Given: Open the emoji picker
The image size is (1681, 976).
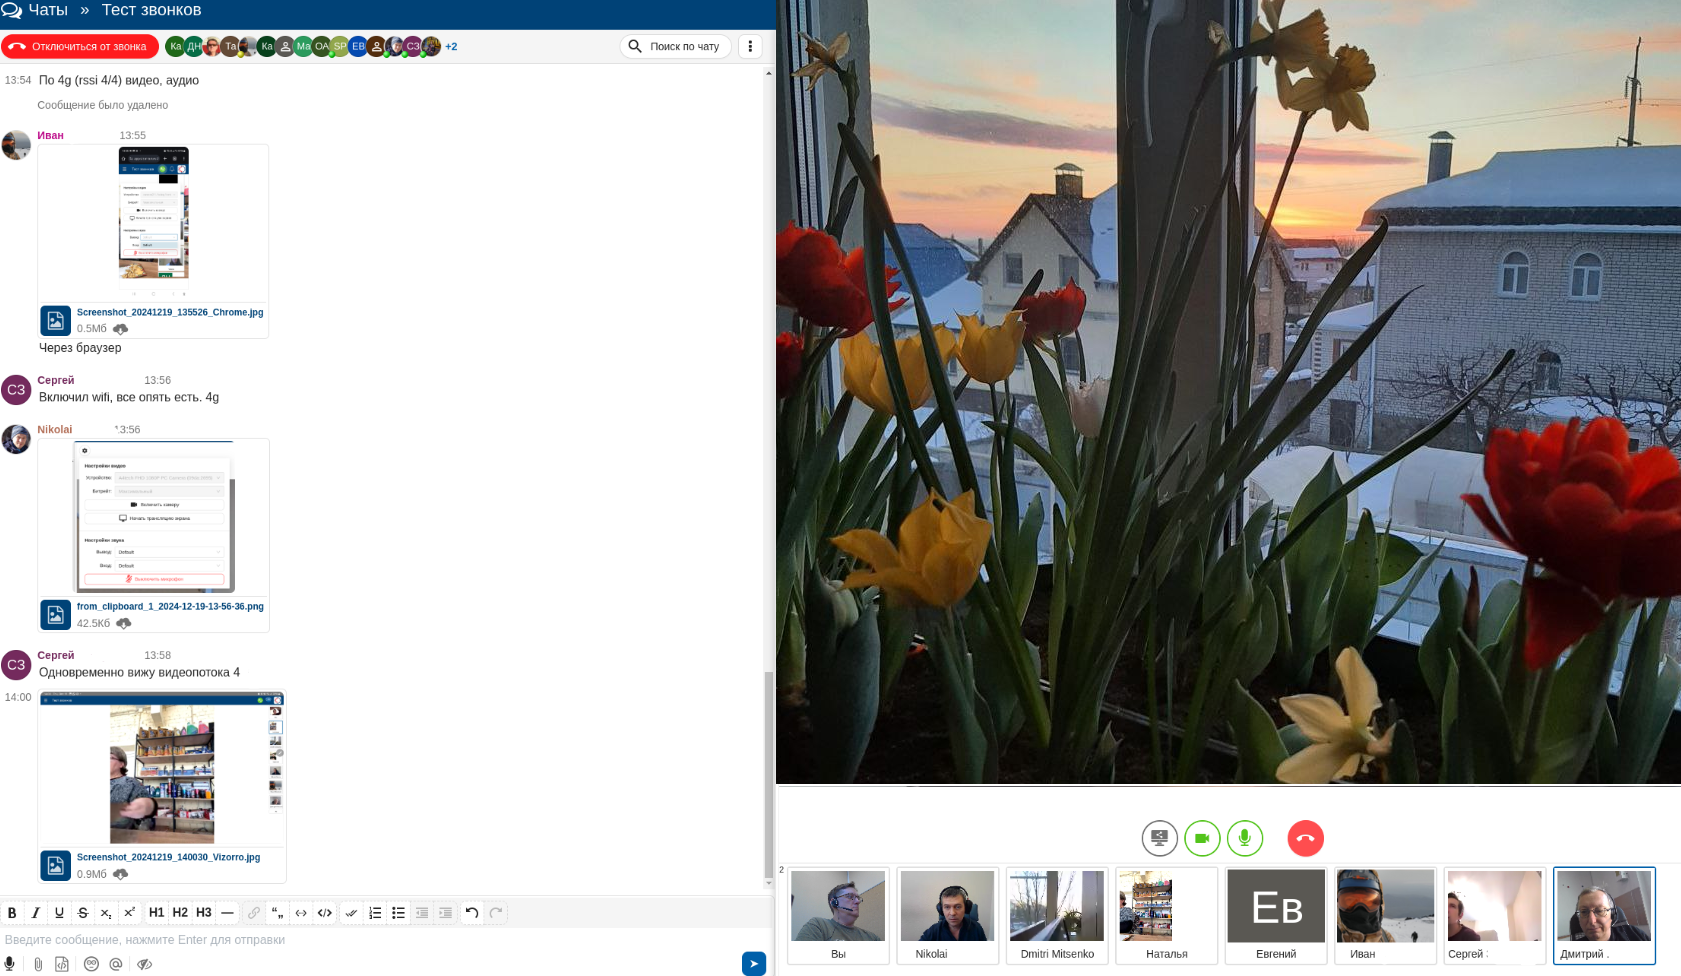Looking at the screenshot, I should [91, 964].
